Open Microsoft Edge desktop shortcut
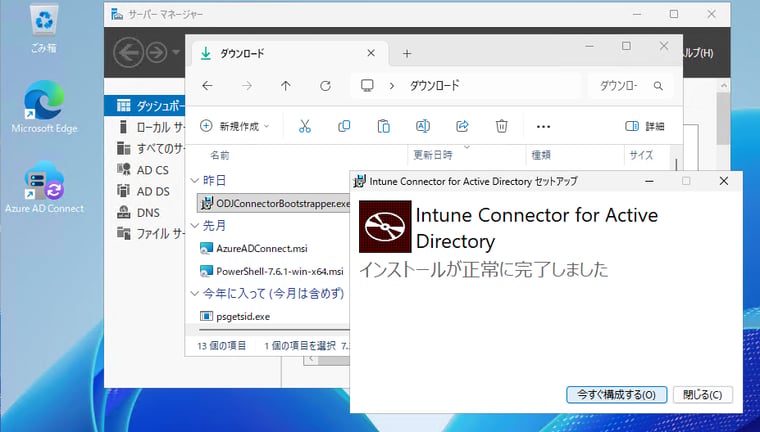The width and height of the screenshot is (760, 432). 44,107
